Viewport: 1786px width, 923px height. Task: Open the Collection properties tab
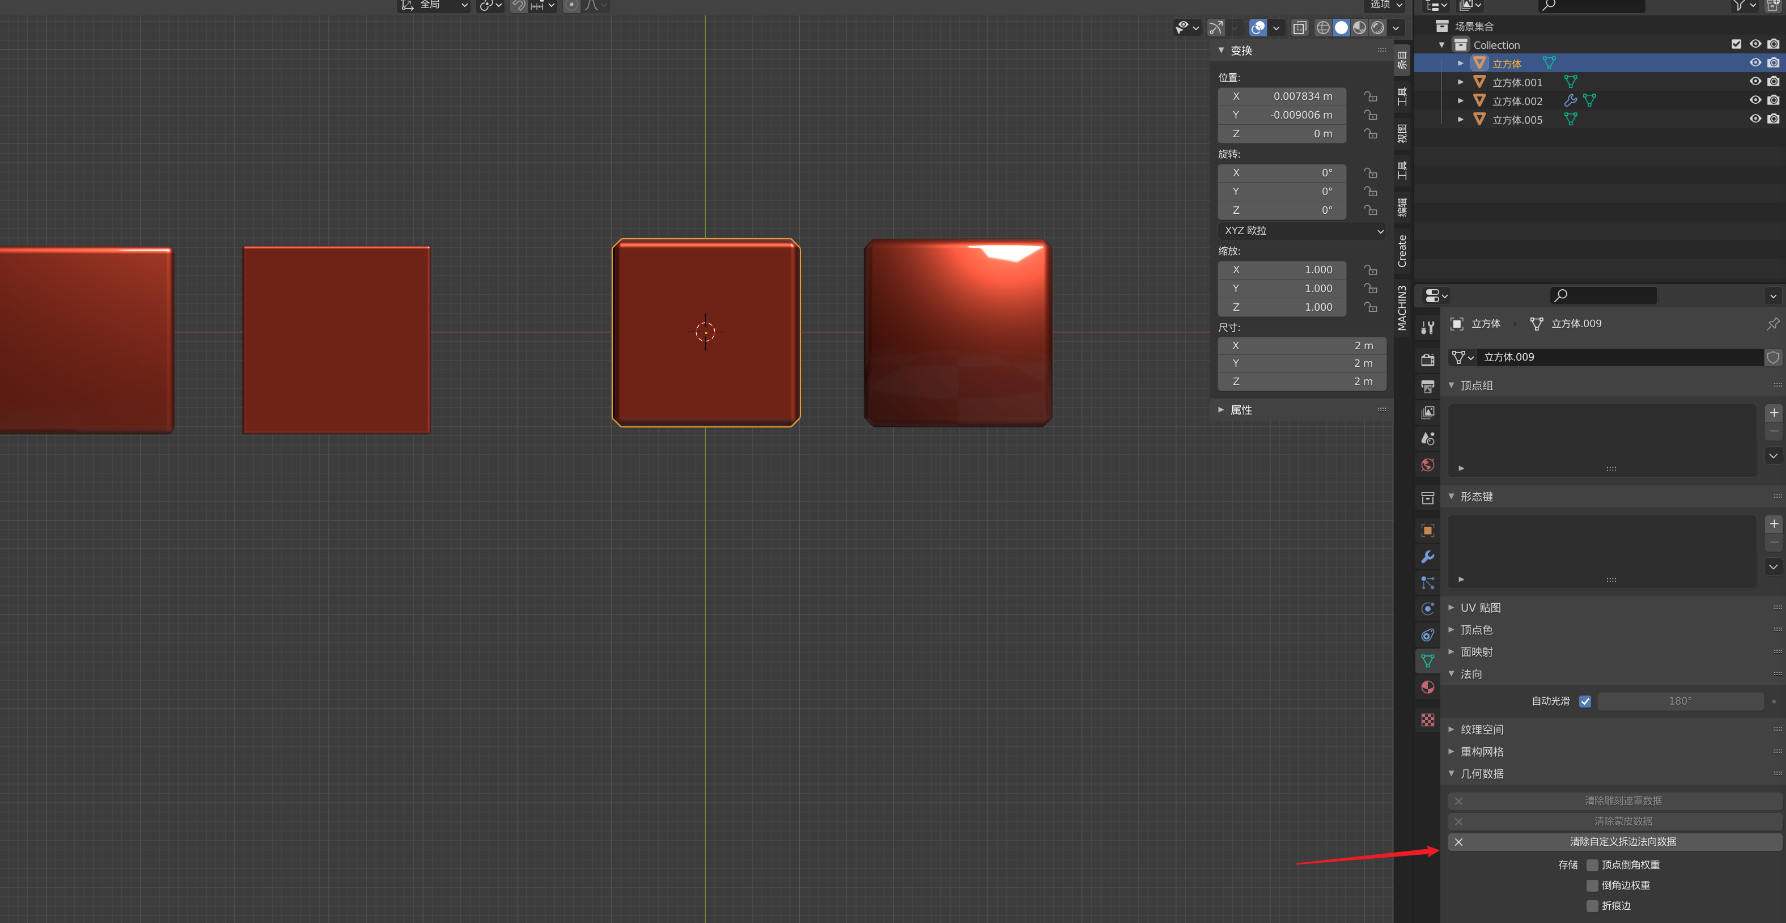[x=1427, y=498]
